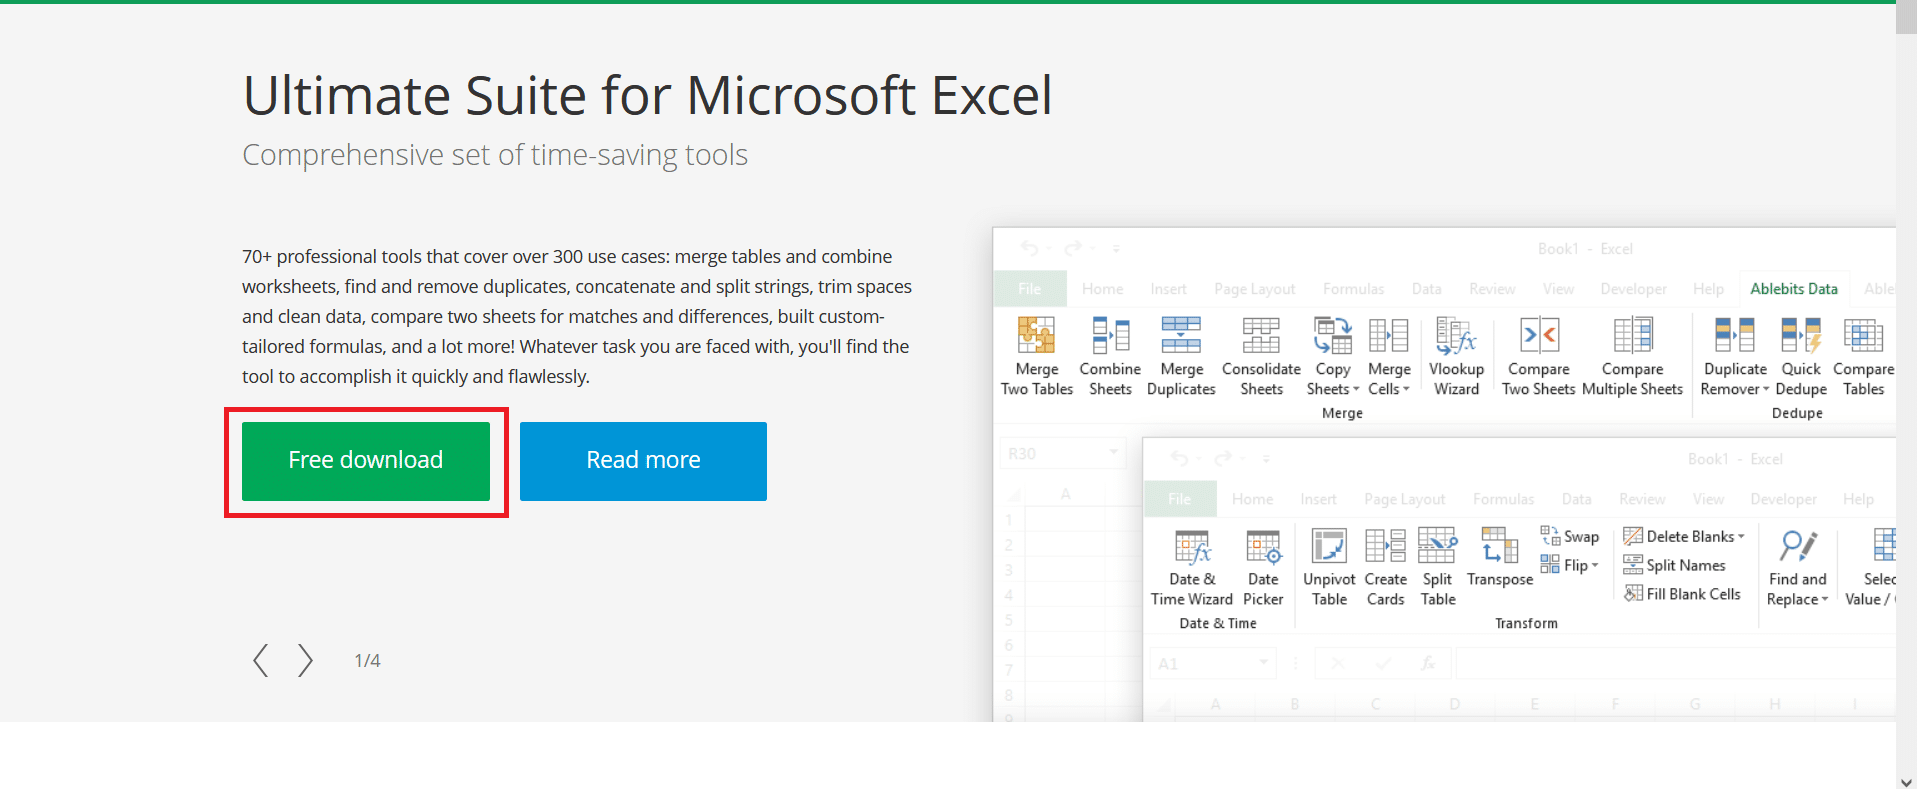
Task: Run the Quick Dedupe tool
Action: coord(1801,357)
